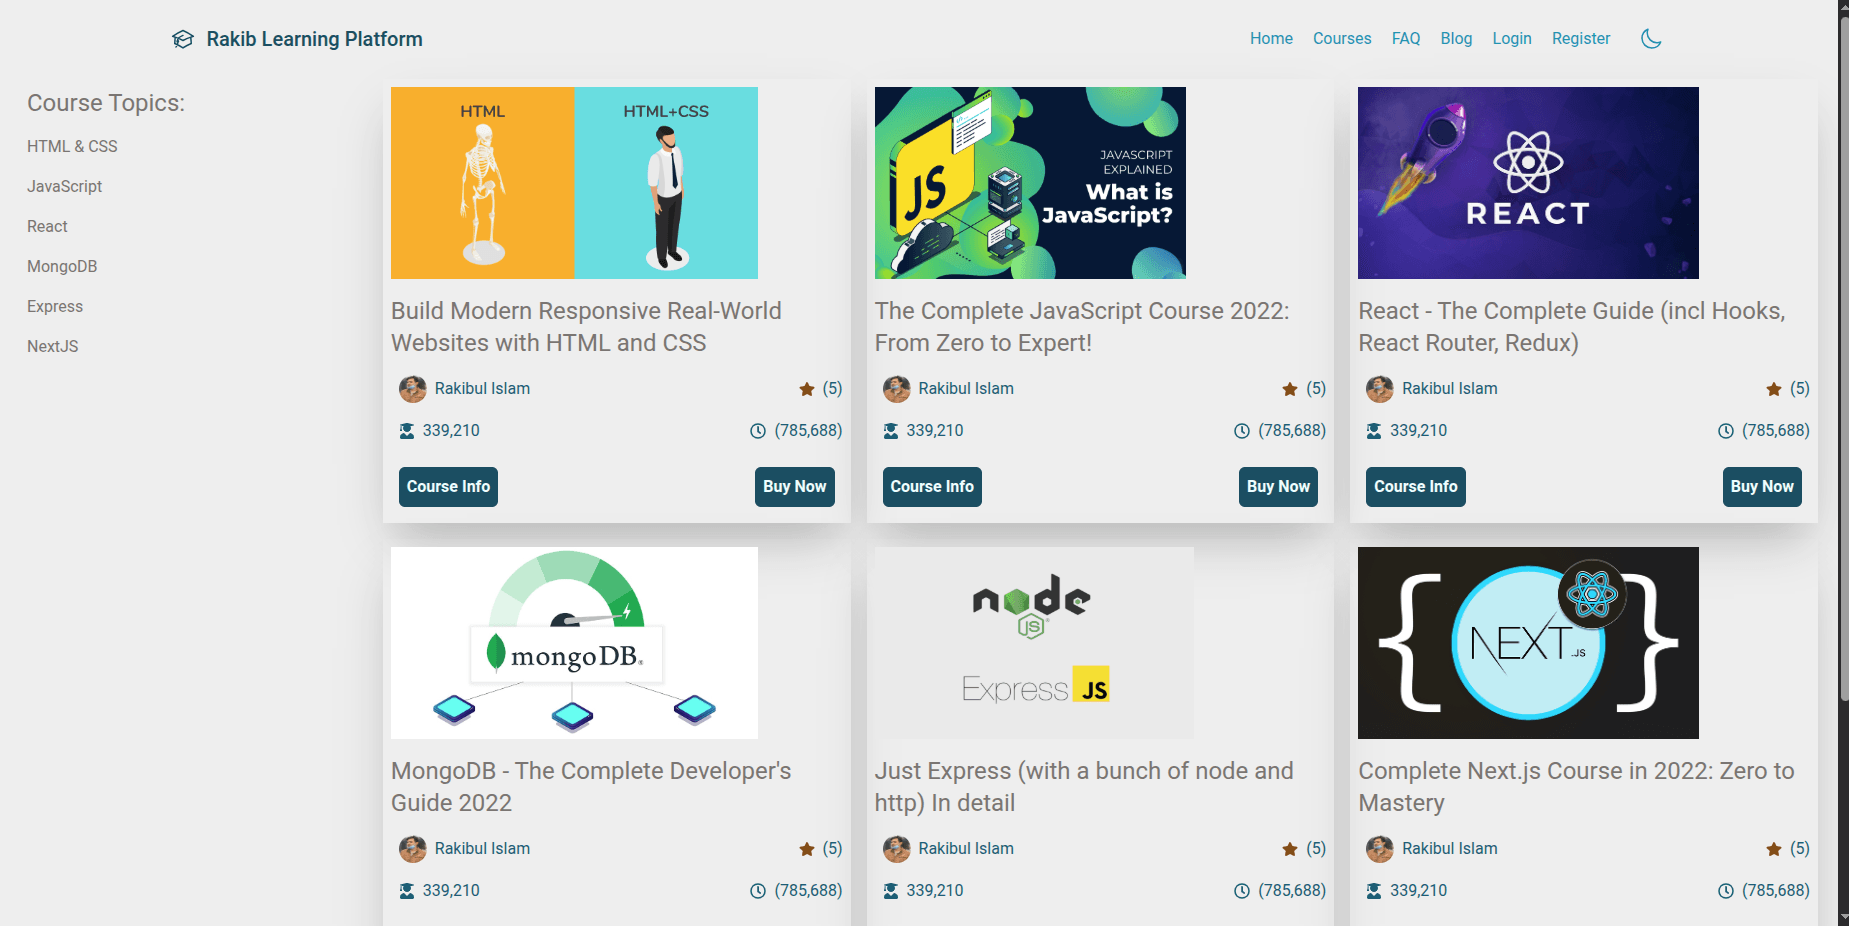
Task: Open the Home menu item
Action: coord(1270,38)
